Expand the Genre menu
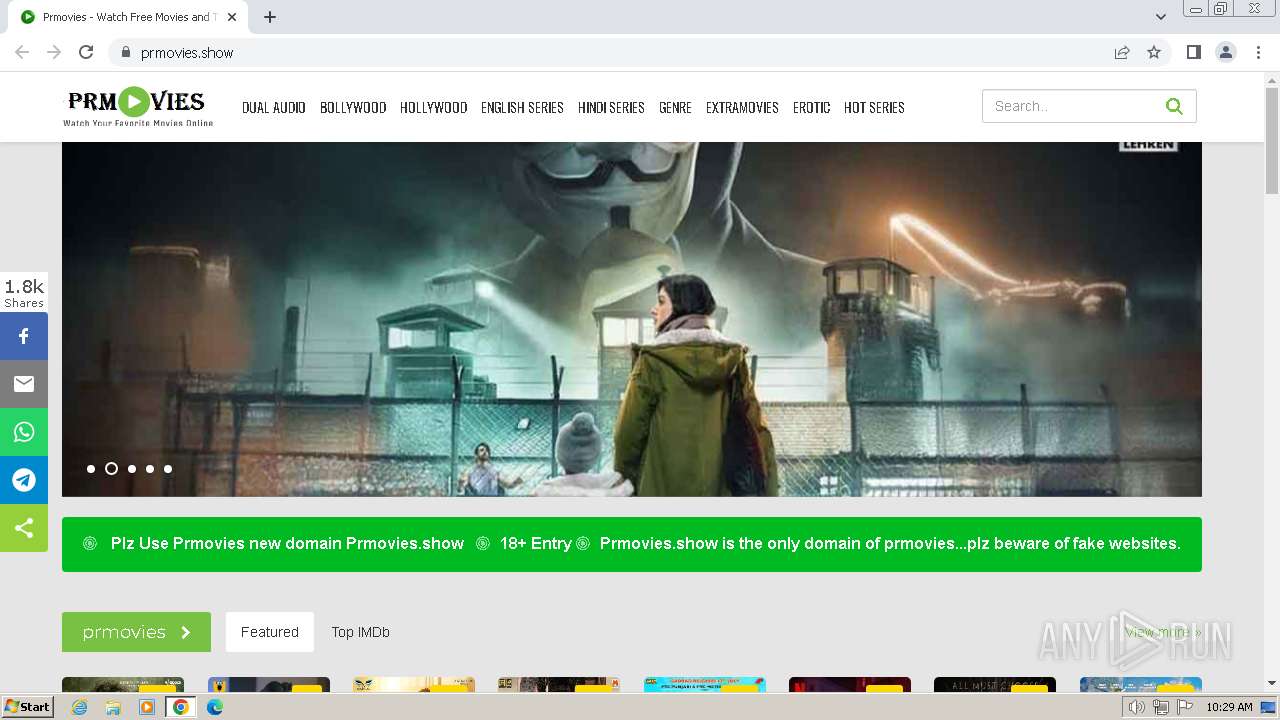The image size is (1280, 720). (675, 107)
